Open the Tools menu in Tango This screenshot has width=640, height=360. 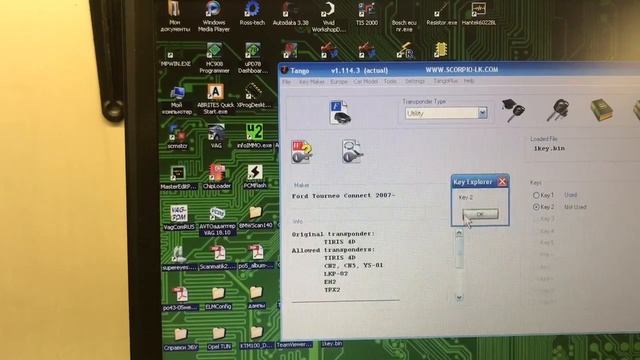point(390,81)
